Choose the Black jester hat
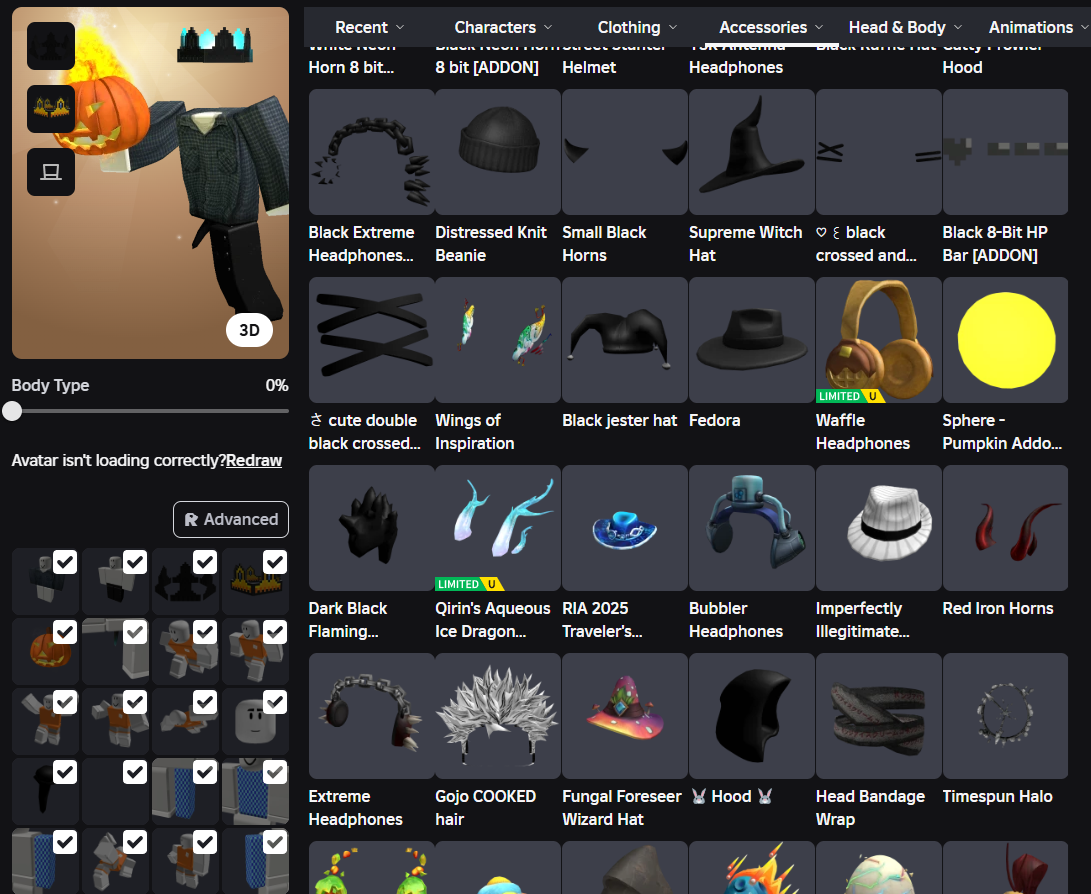1091x894 pixels. click(625, 340)
